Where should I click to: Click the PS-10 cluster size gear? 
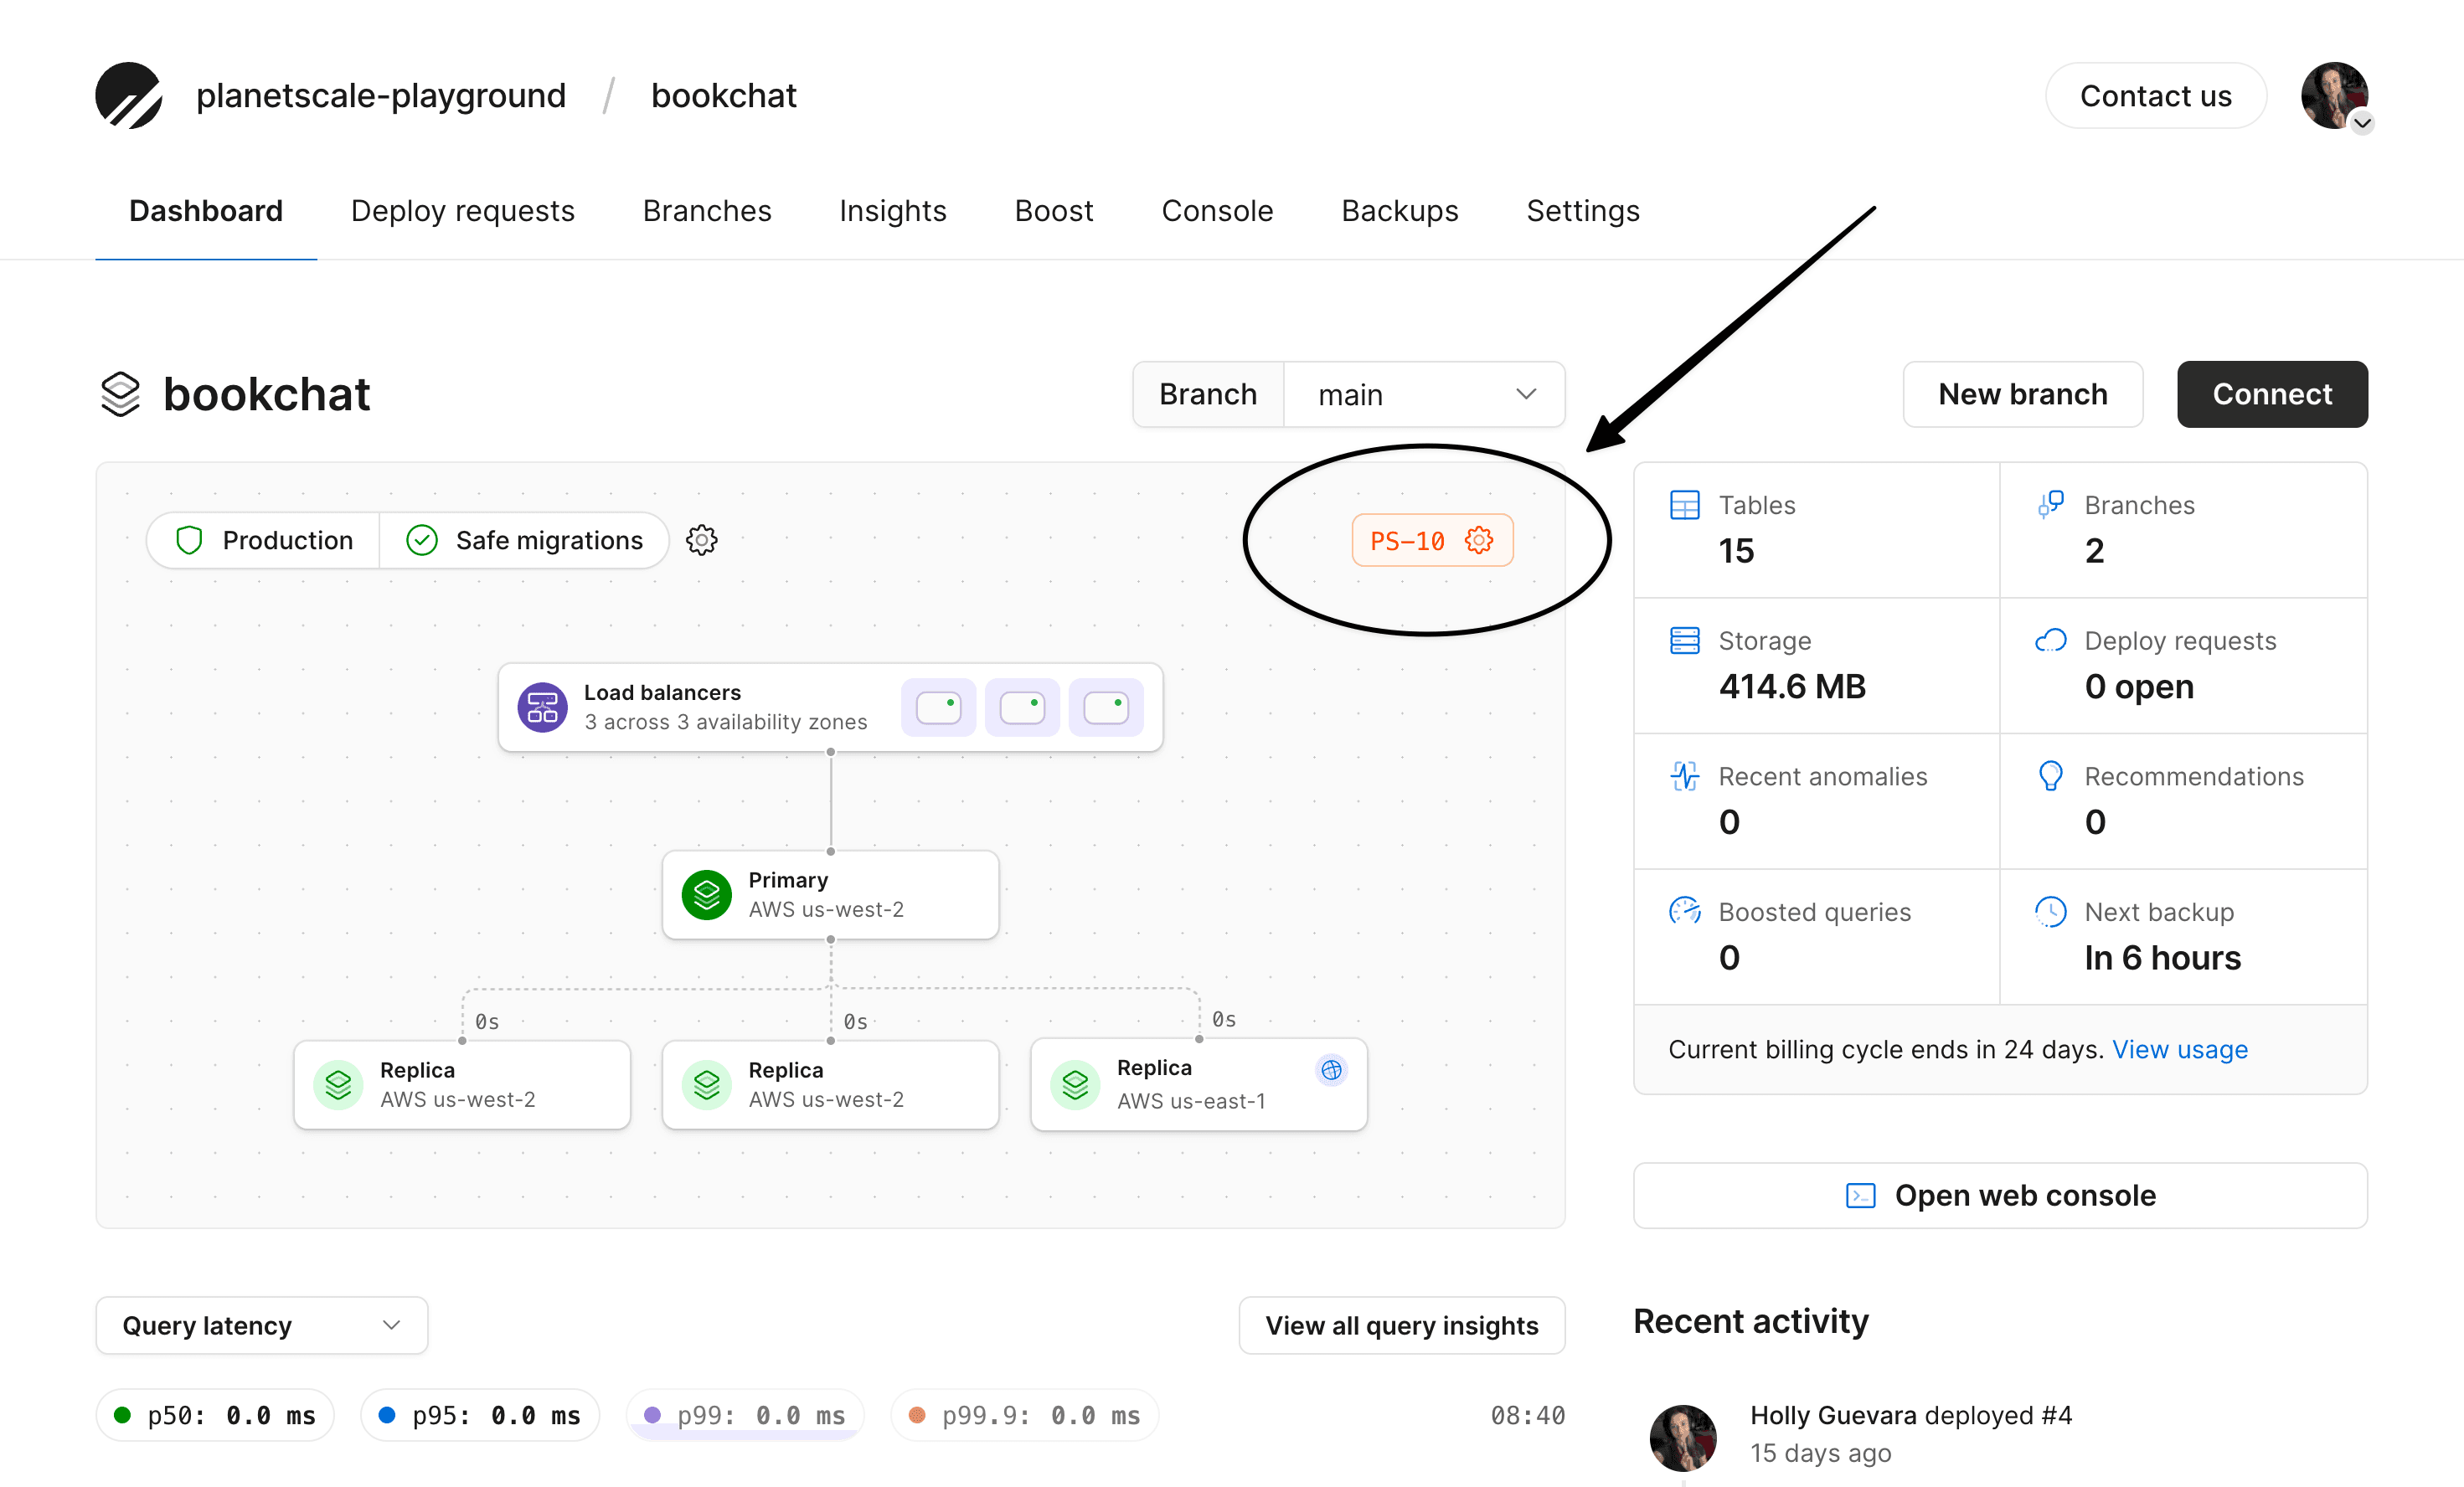pos(1479,540)
